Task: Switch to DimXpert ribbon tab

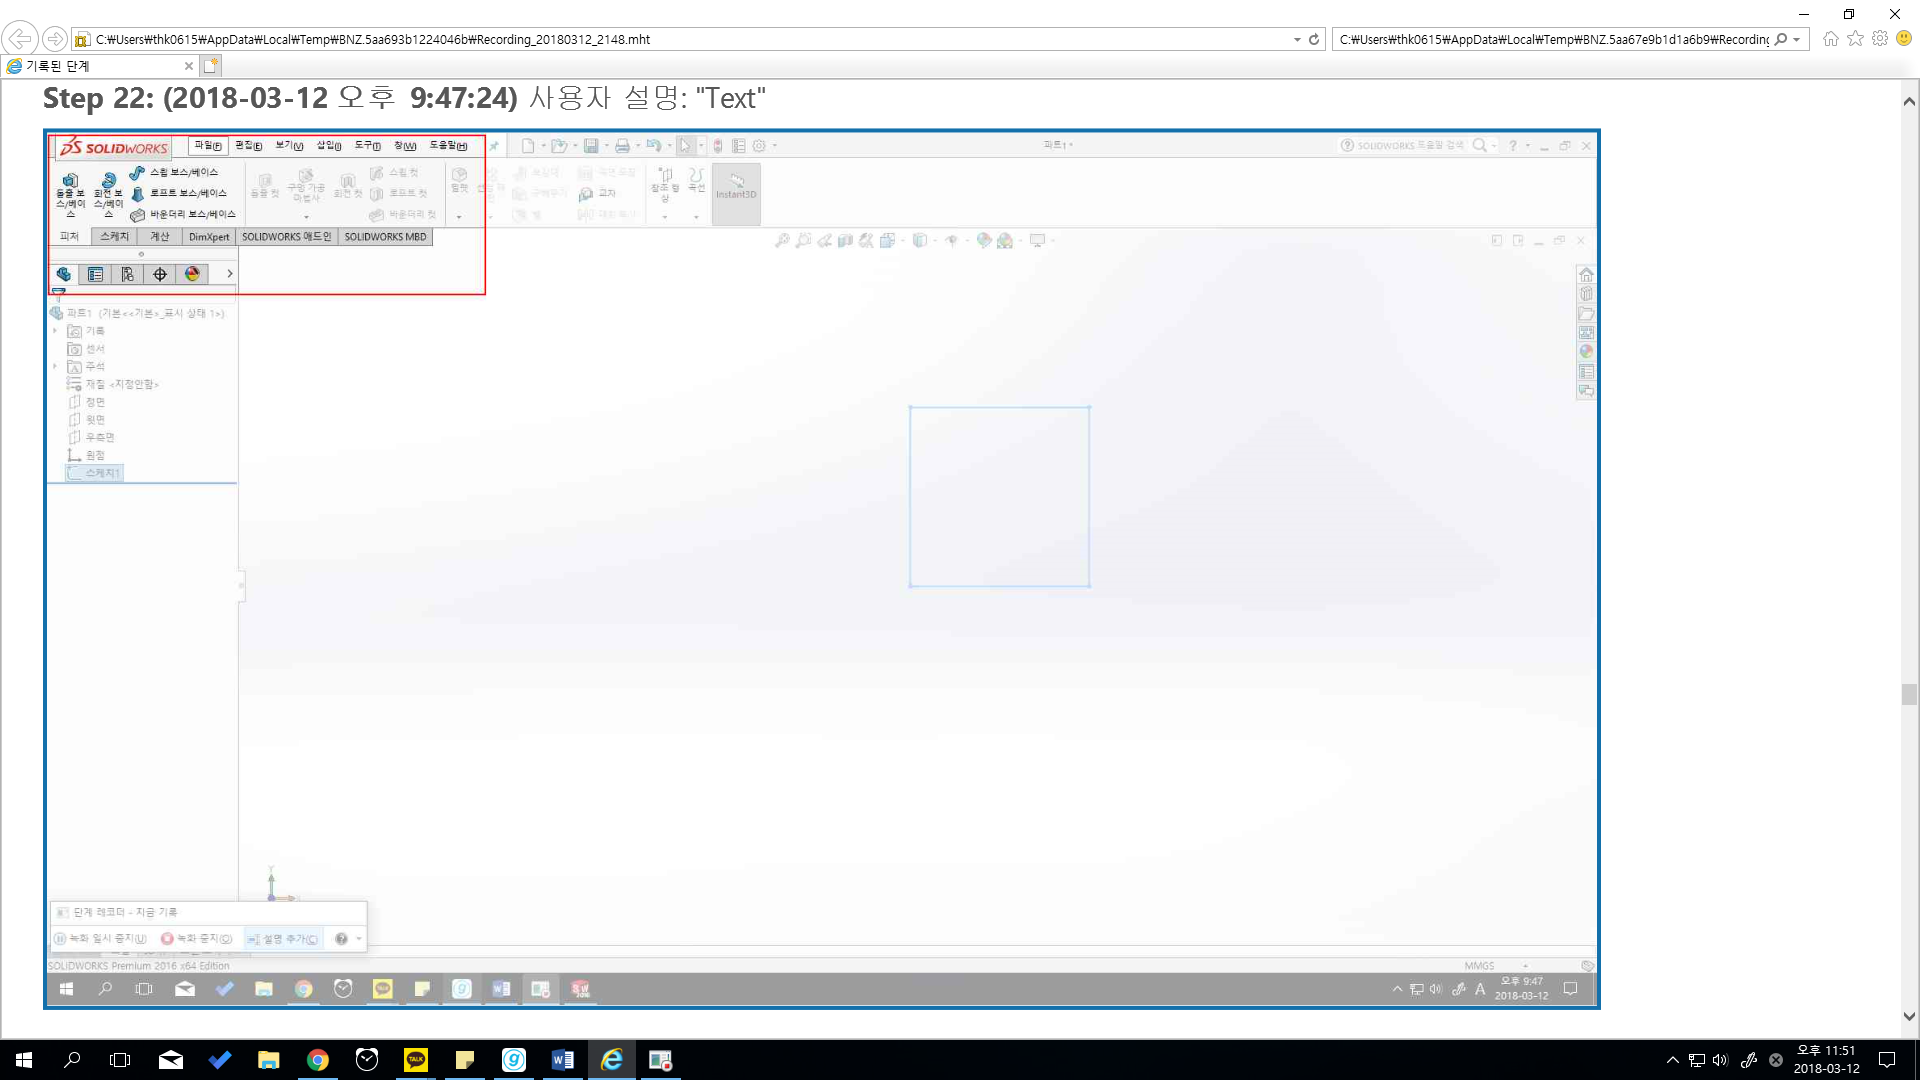Action: [x=209, y=237]
